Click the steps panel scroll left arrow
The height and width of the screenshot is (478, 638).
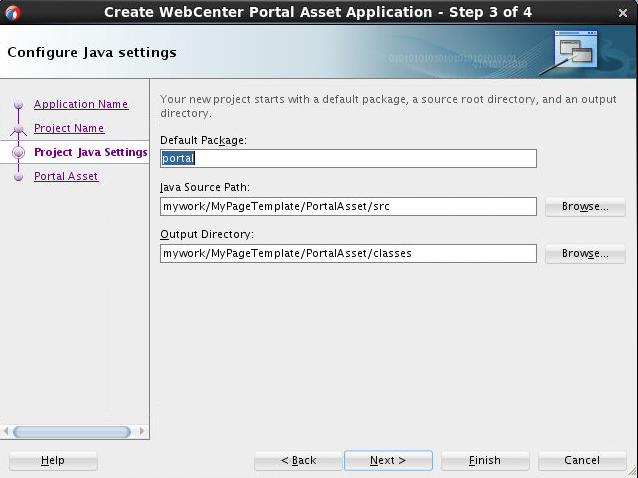(x=6, y=431)
